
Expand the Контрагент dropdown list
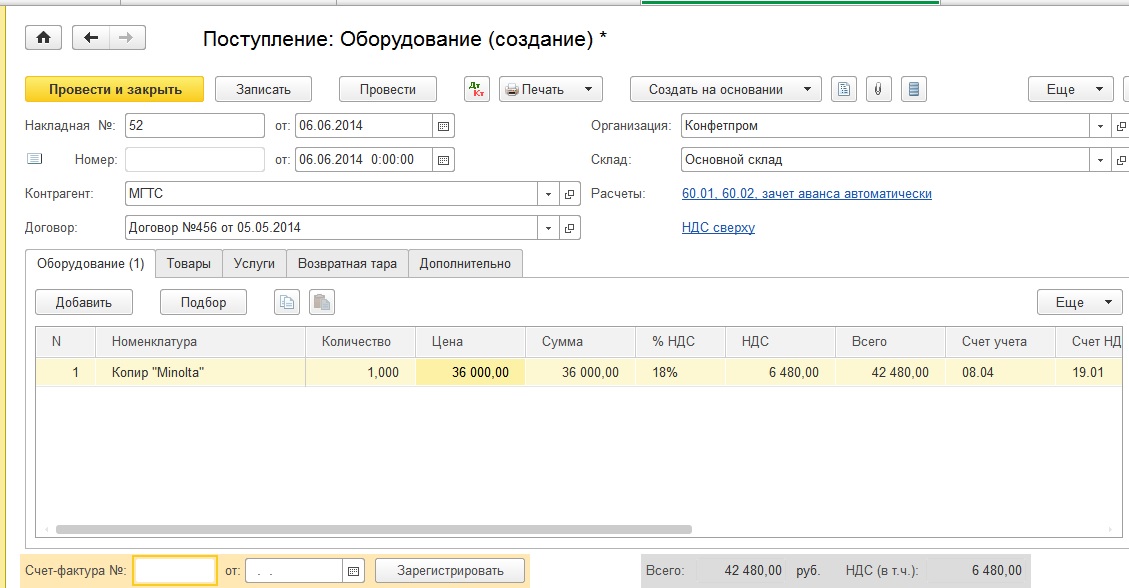coord(548,194)
